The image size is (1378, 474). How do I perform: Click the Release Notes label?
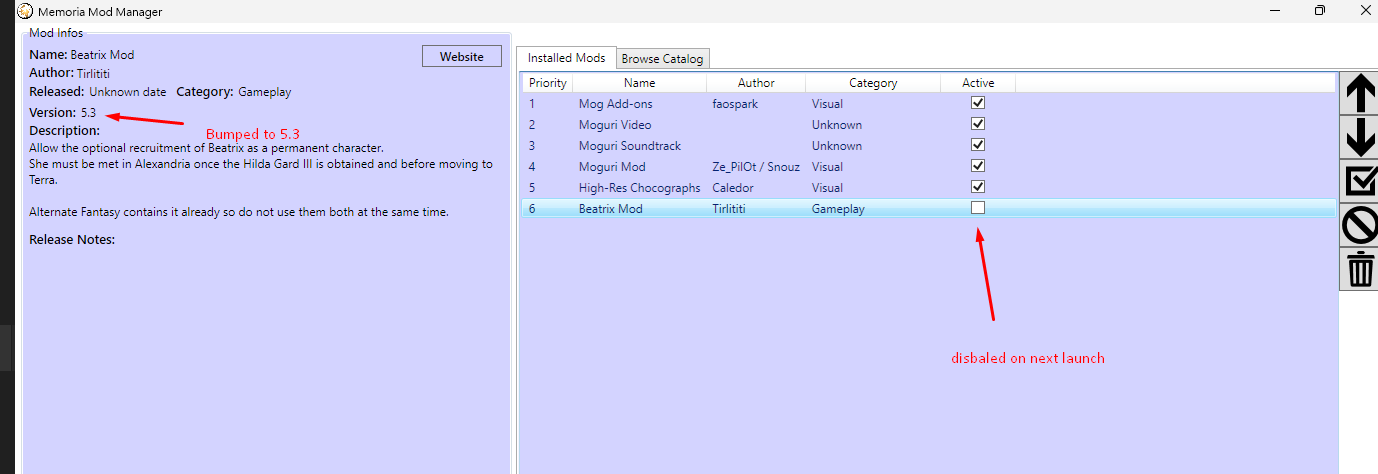pos(72,240)
